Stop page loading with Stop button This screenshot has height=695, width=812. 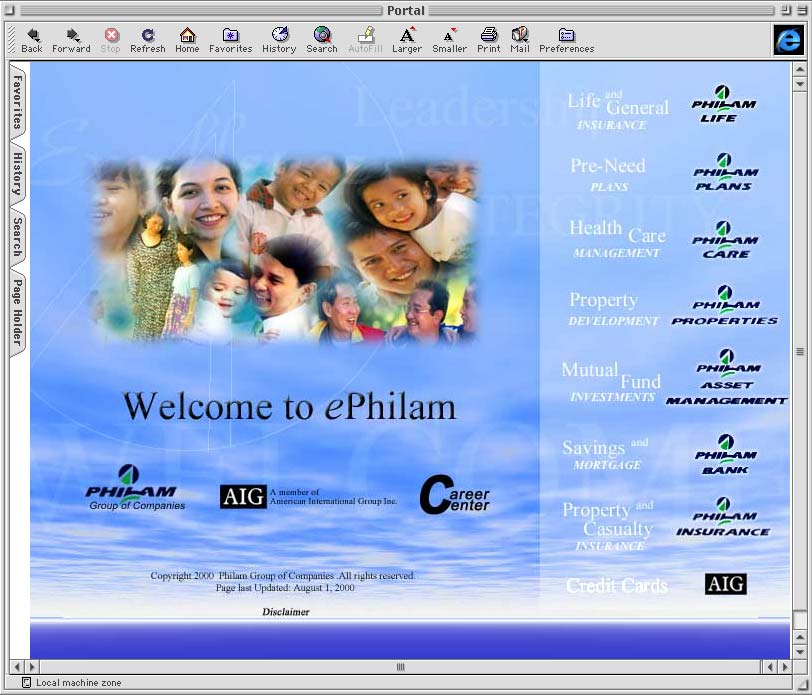coord(110,40)
